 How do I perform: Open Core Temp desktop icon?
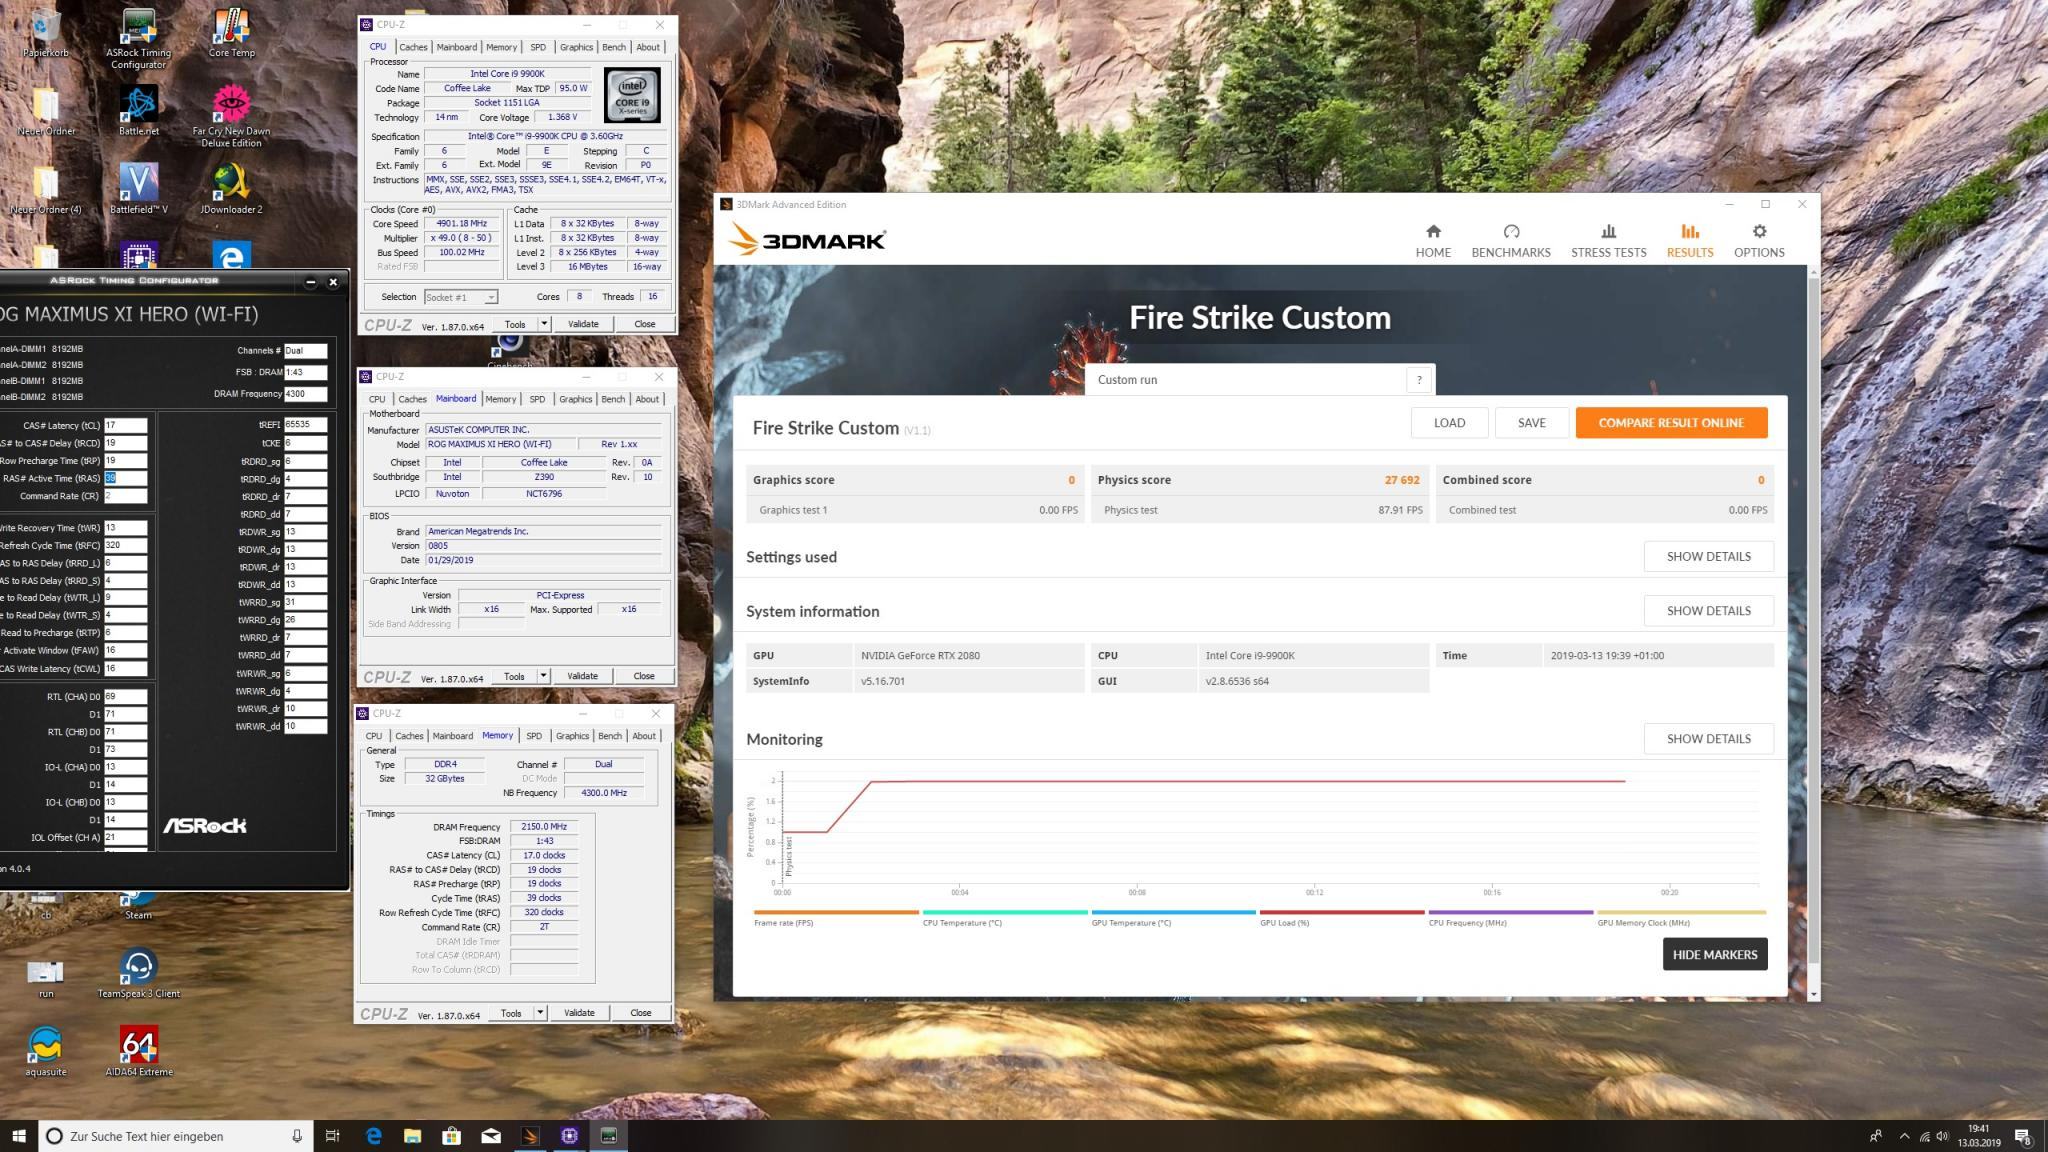click(x=231, y=33)
